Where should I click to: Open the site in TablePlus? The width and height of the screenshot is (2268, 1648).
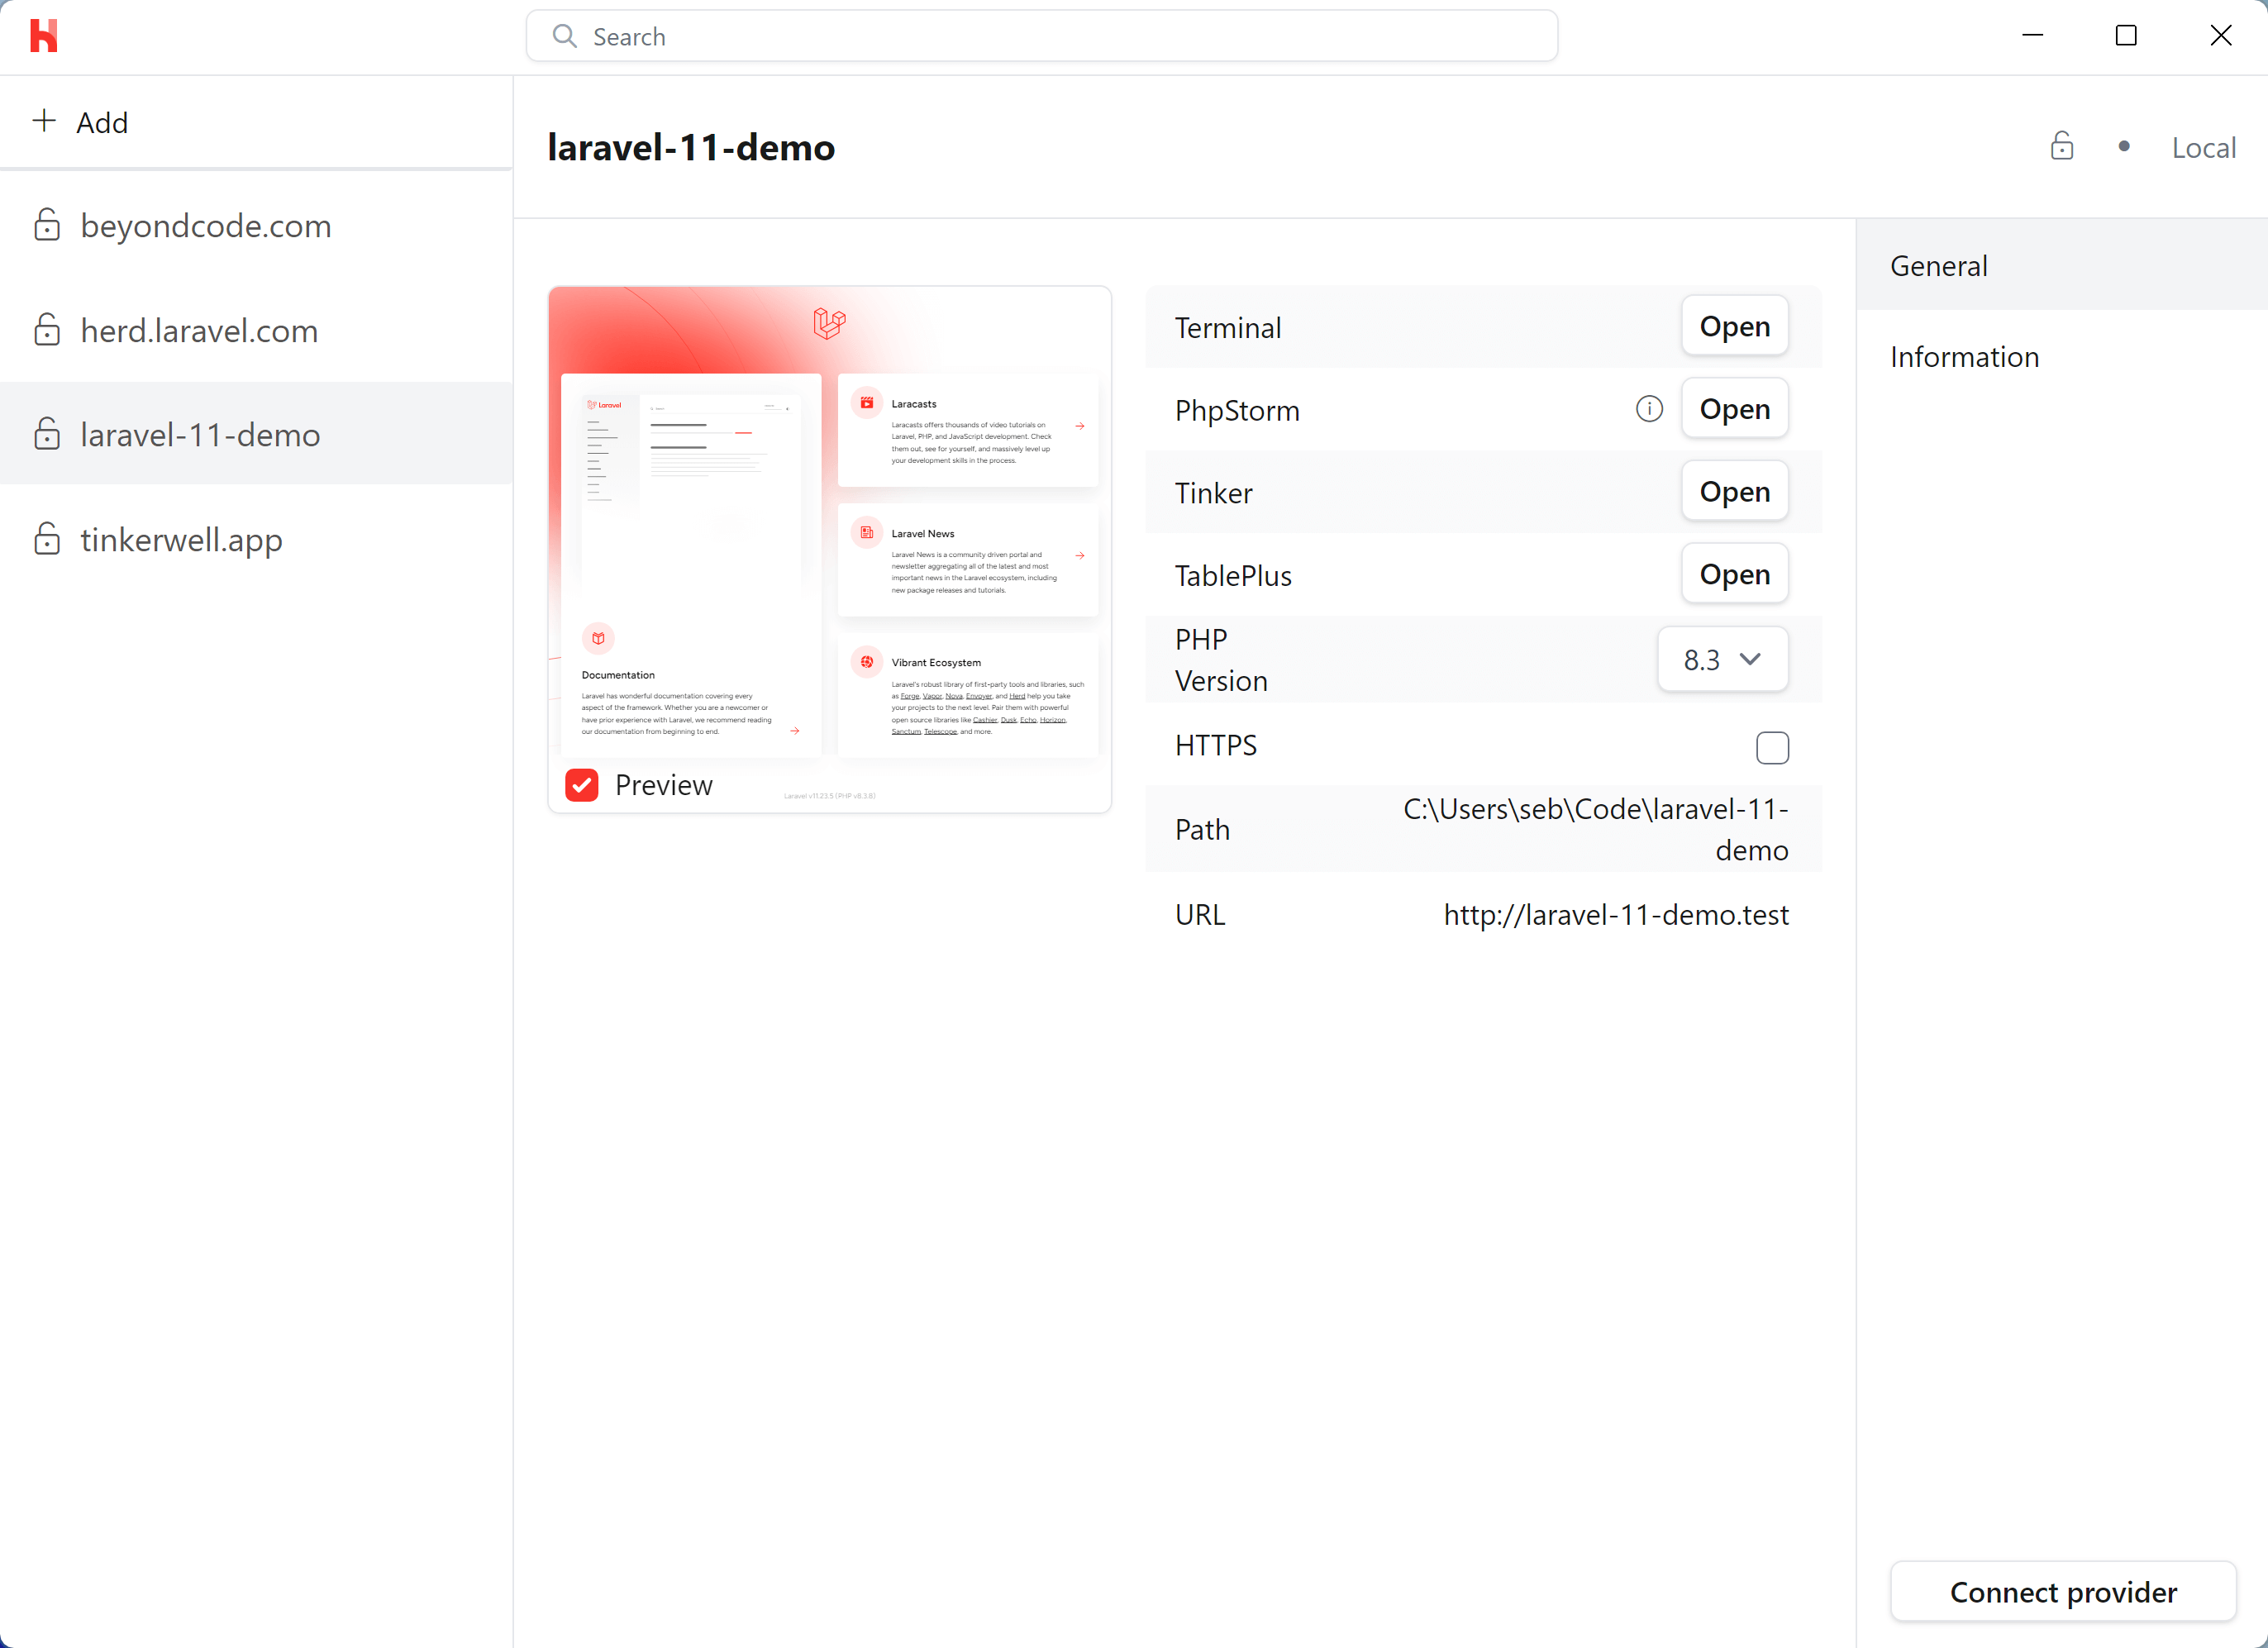pyautogui.click(x=1734, y=575)
